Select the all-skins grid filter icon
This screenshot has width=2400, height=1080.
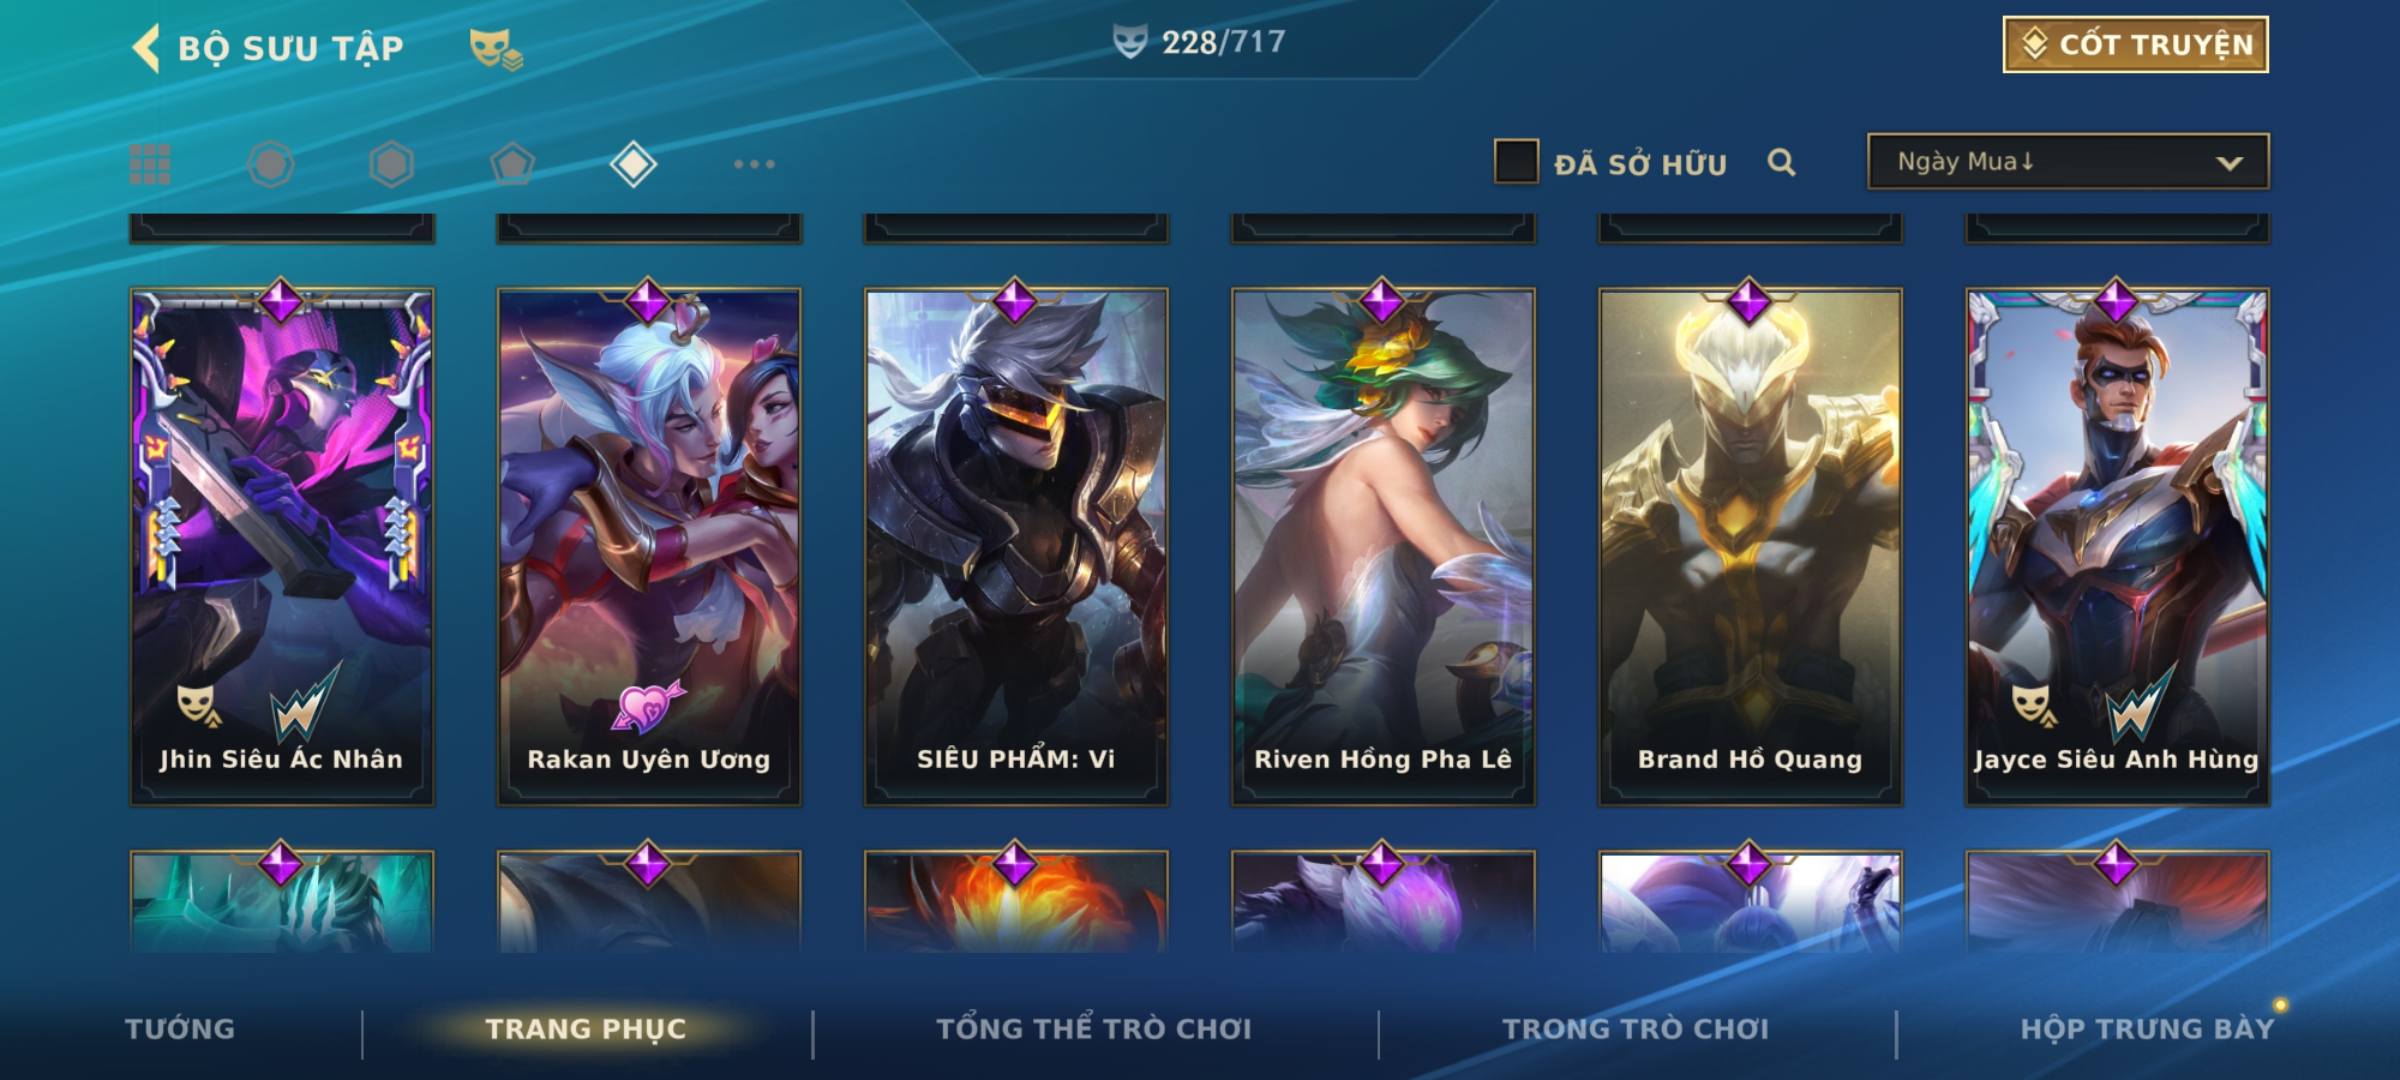point(150,164)
